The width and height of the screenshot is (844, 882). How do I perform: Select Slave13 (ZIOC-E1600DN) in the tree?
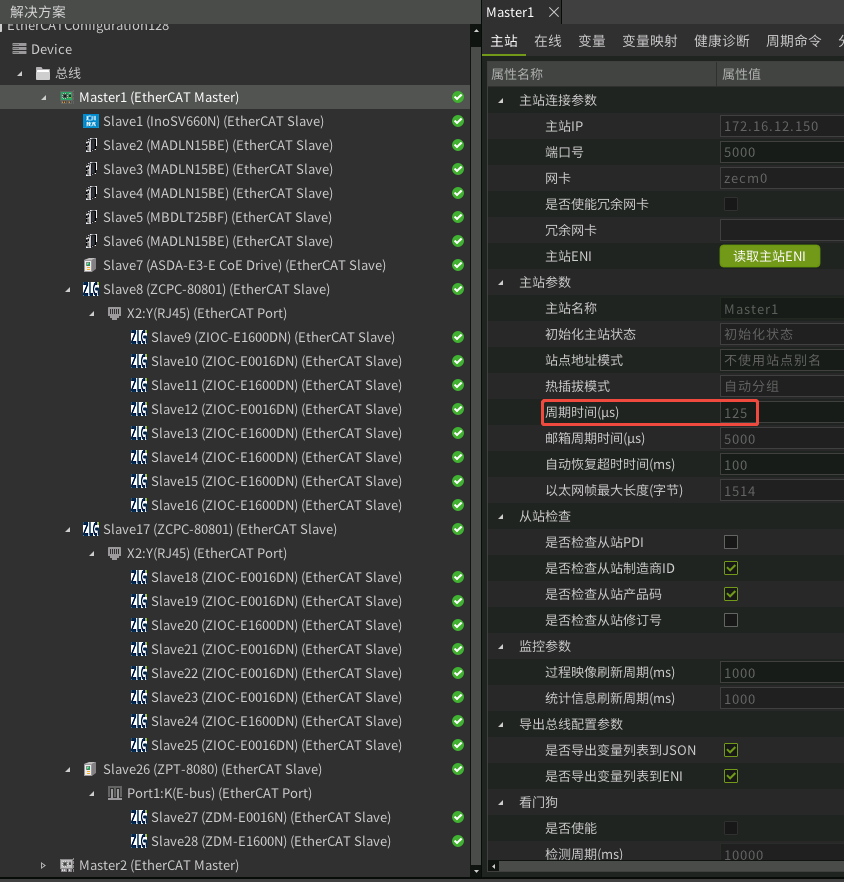pos(276,433)
